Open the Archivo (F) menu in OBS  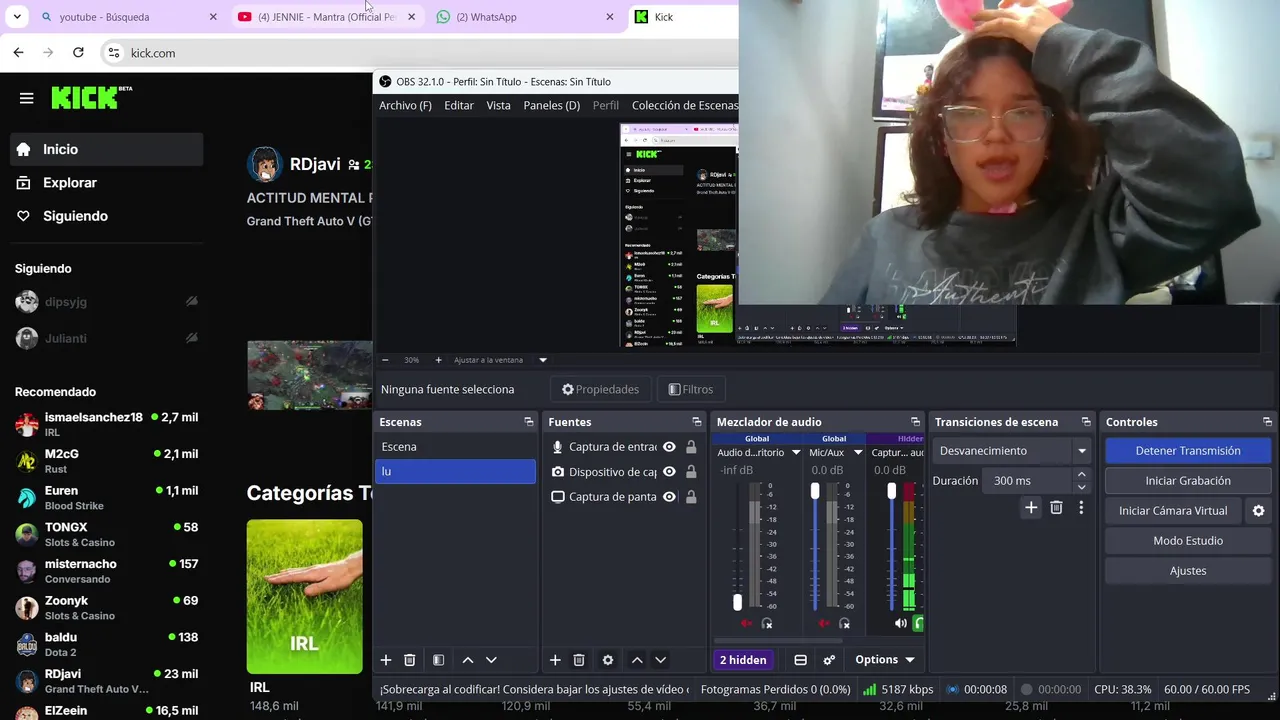point(405,105)
